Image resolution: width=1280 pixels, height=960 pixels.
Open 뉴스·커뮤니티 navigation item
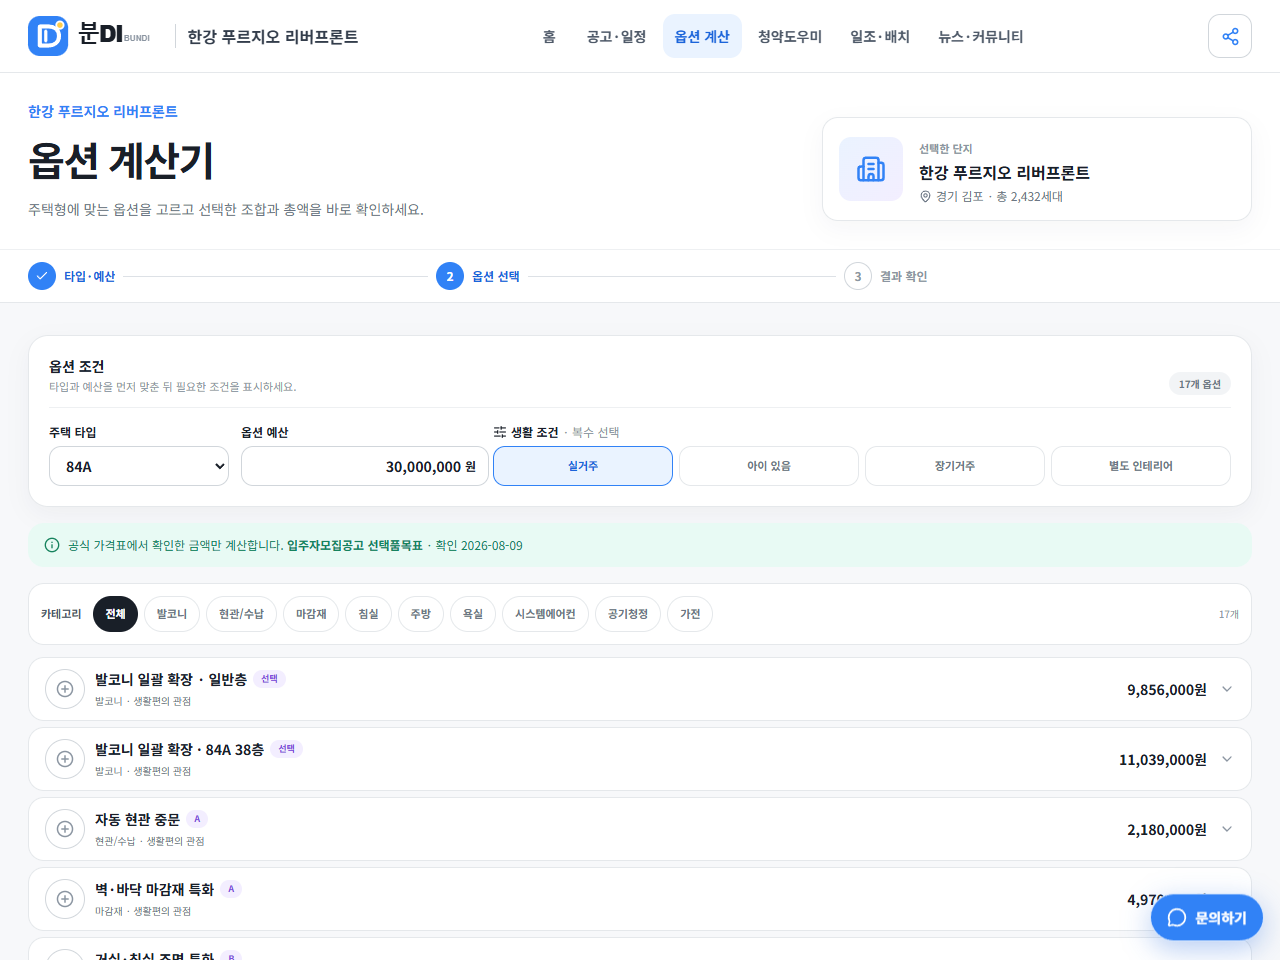[x=981, y=36]
